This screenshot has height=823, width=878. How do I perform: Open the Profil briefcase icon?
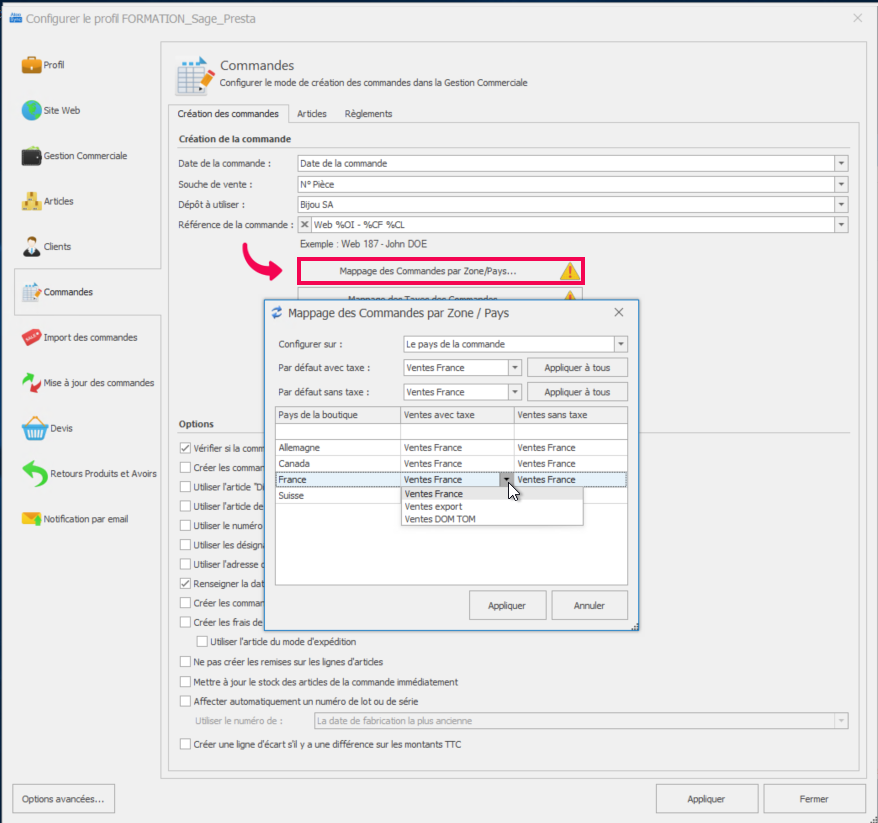[x=31, y=65]
